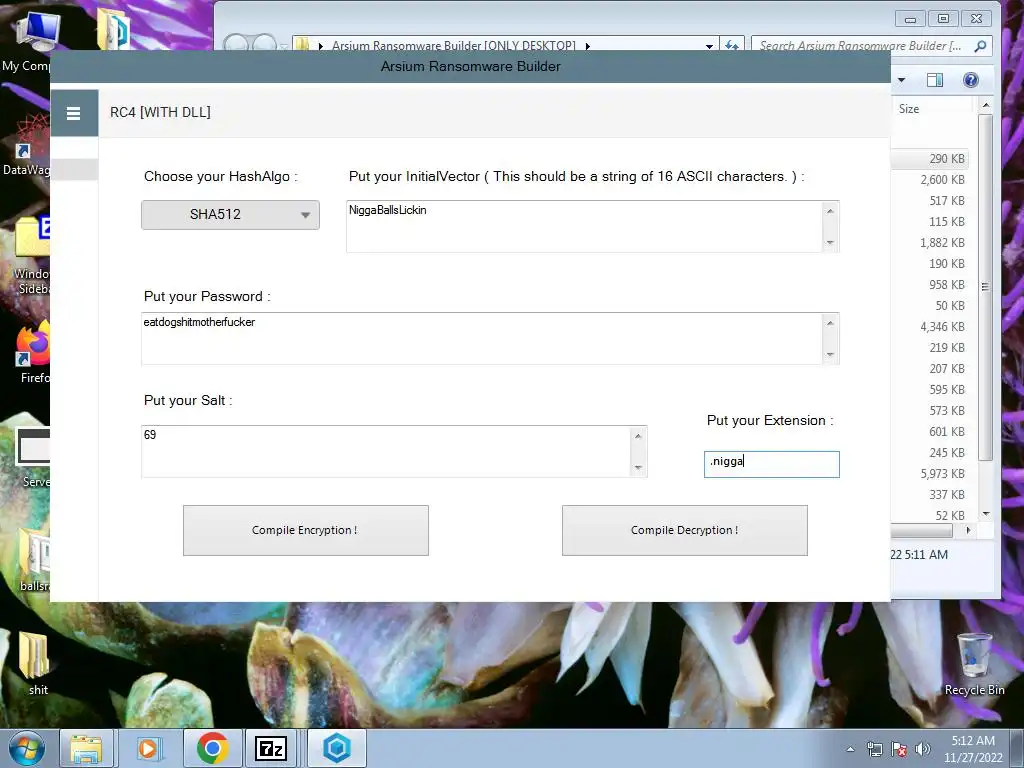Click Salt box scroll up arrow
Screen dimensions: 1024x768
point(638,436)
